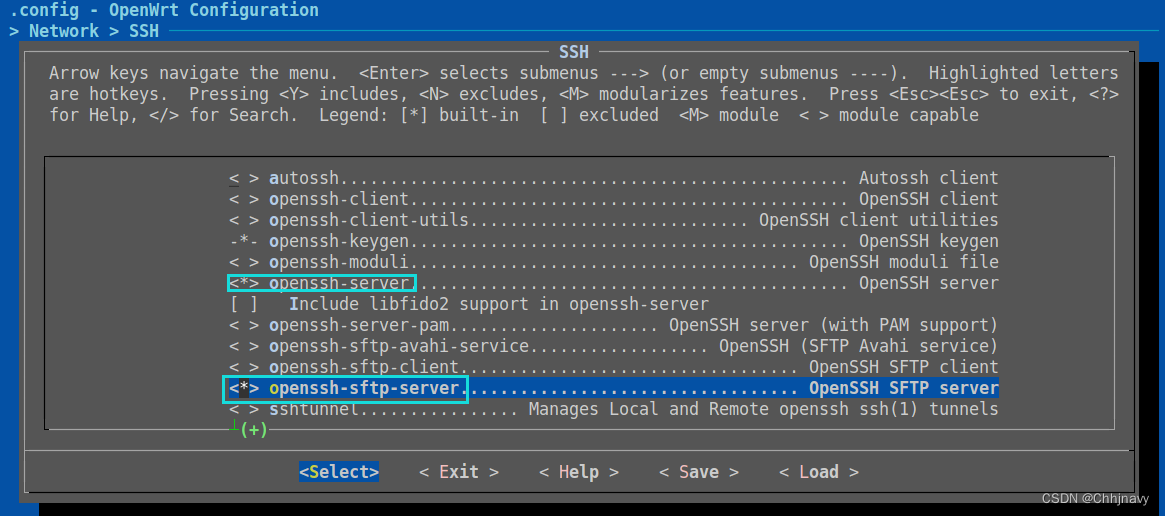Toggle the autossh package selection box
This screenshot has height=516, width=1165.
click(x=244, y=178)
